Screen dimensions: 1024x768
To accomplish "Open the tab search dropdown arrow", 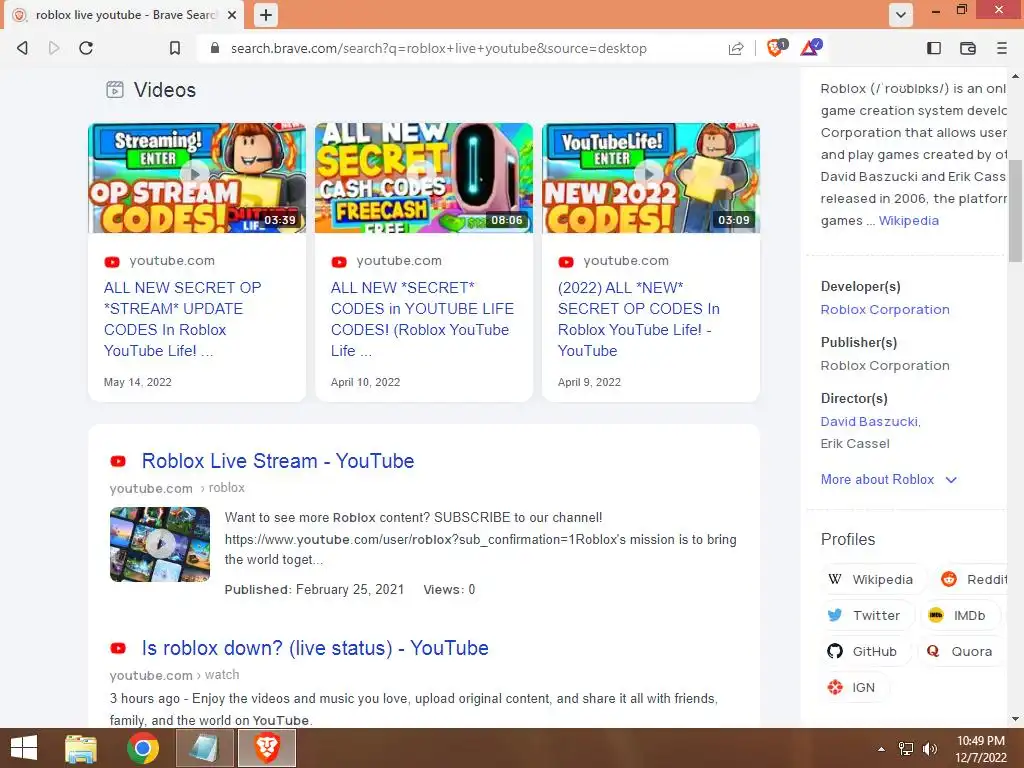I will pyautogui.click(x=901, y=14).
